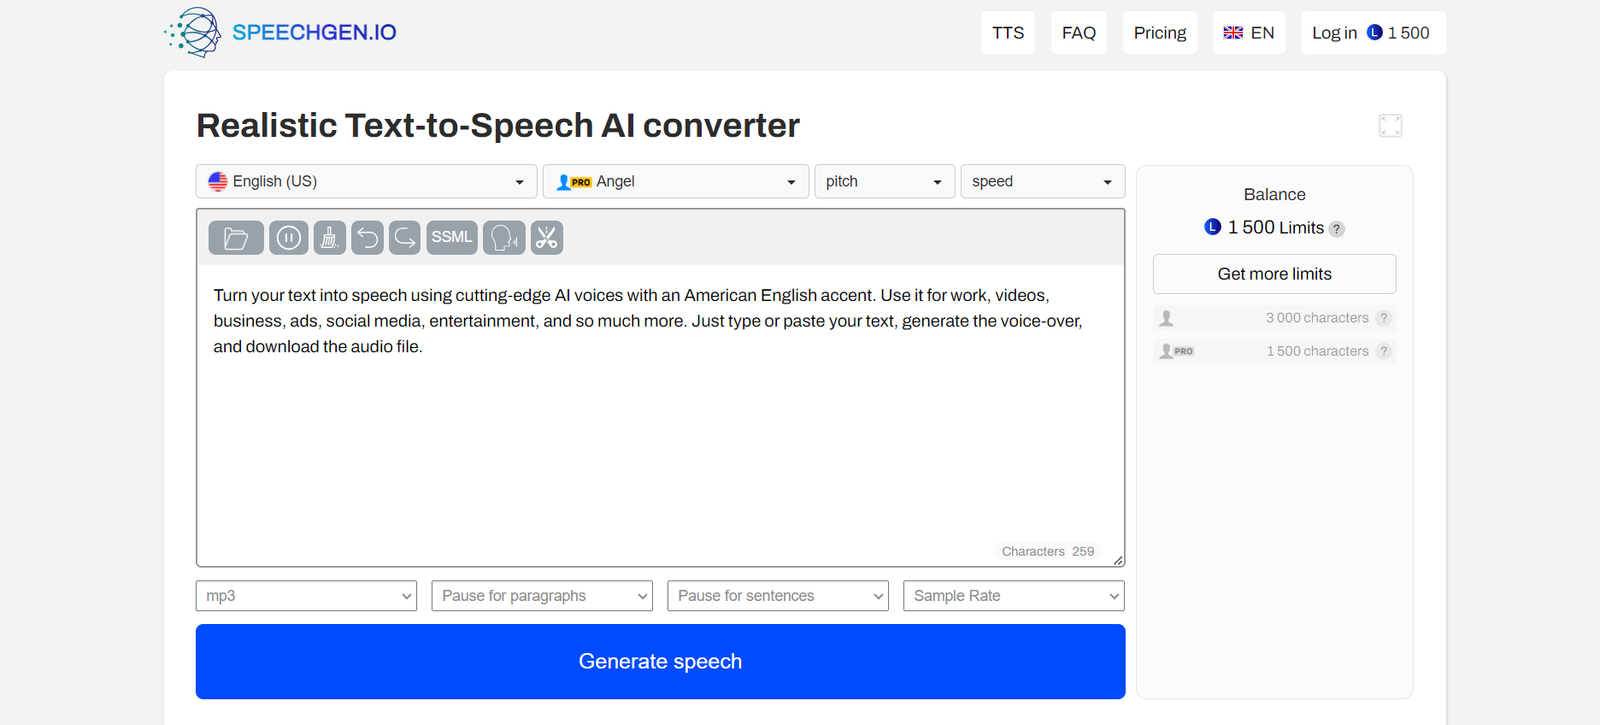Open the pitch dropdown
Image resolution: width=1600 pixels, height=725 pixels.
(884, 181)
